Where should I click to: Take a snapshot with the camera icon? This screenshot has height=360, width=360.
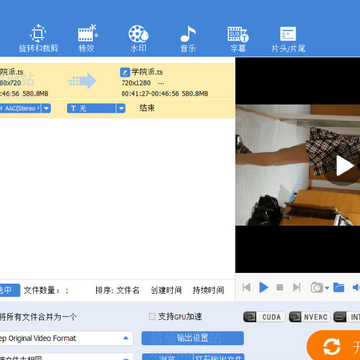click(x=317, y=287)
